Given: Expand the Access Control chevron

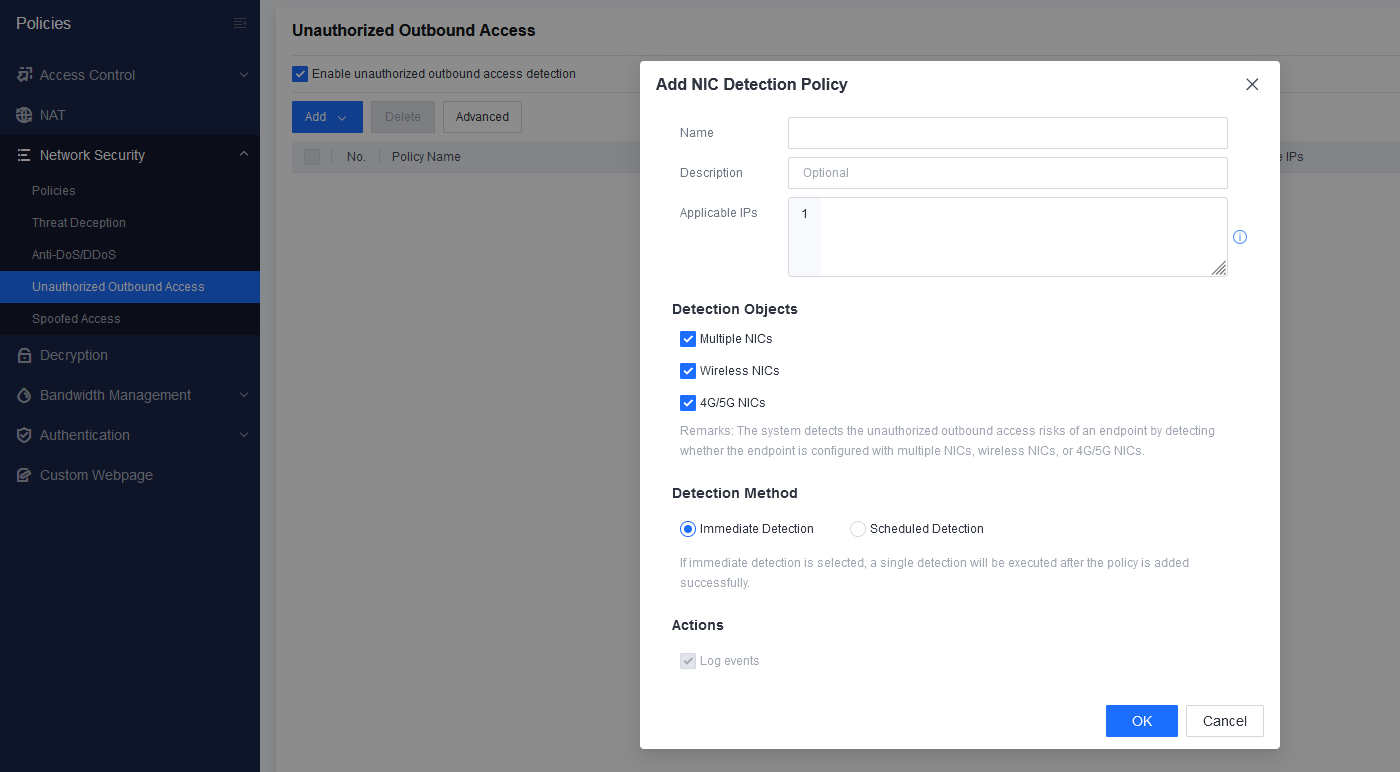Looking at the screenshot, I should pos(244,75).
